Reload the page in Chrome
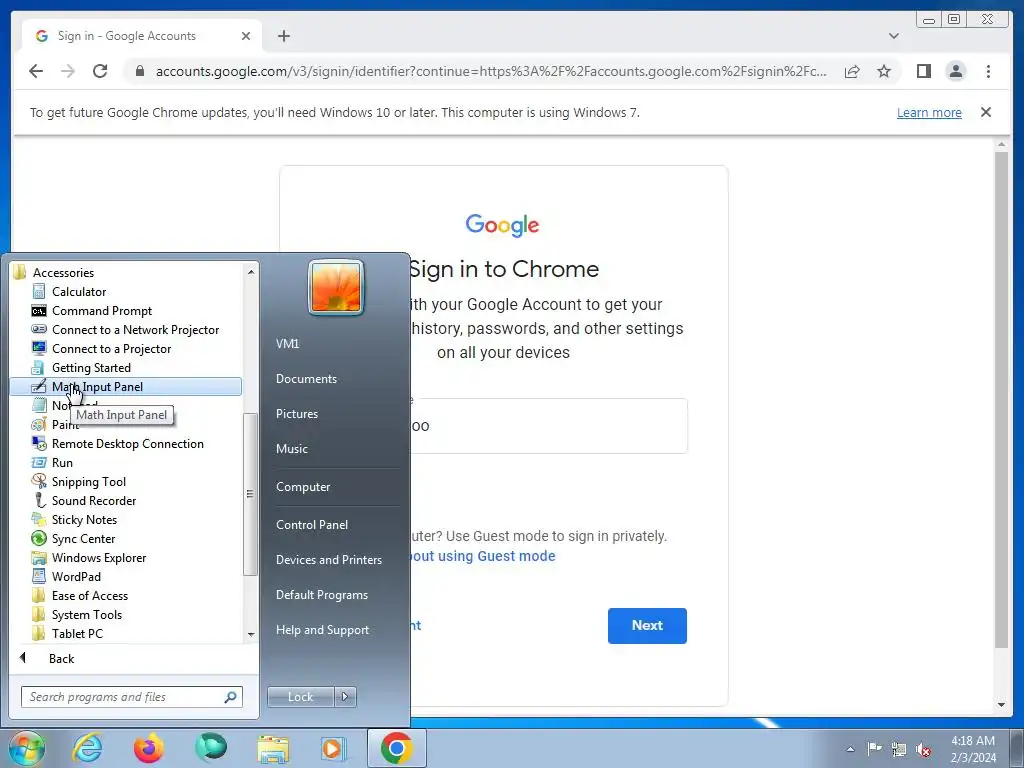 [100, 71]
